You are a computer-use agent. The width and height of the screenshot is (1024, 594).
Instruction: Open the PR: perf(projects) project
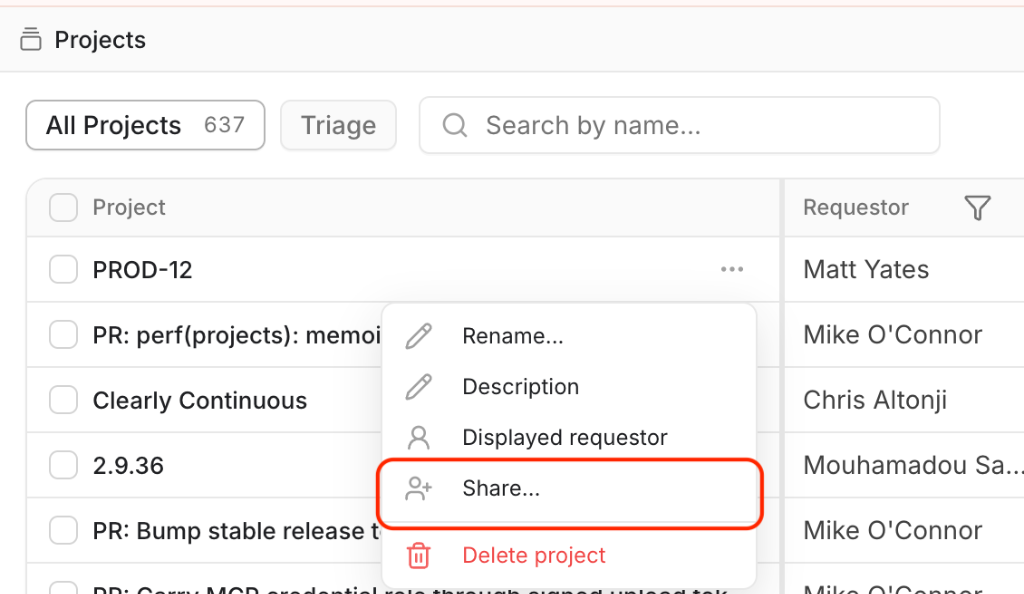(236, 335)
